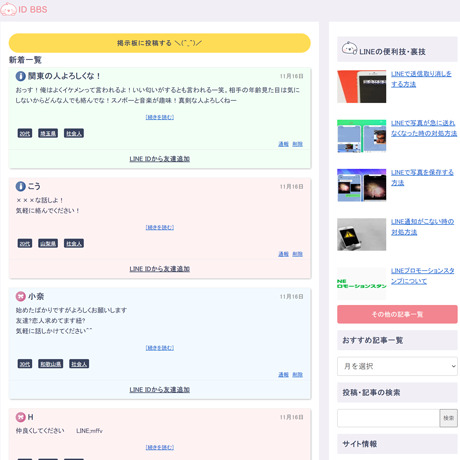Viewport: 460px width, 460px height.
Task: Select 20代 tag in 関東の人よろしくな！ post
Action: (25, 133)
